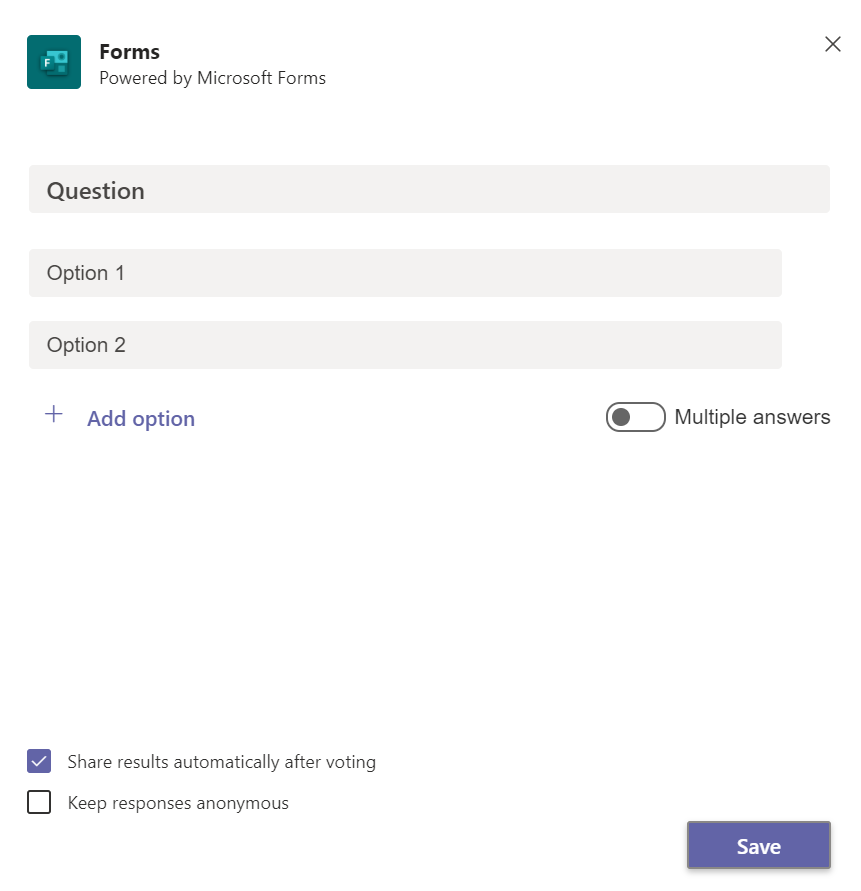Click the gray knob of the Multiple answers toggle
Viewport: 861px width, 891px height.
[621, 417]
